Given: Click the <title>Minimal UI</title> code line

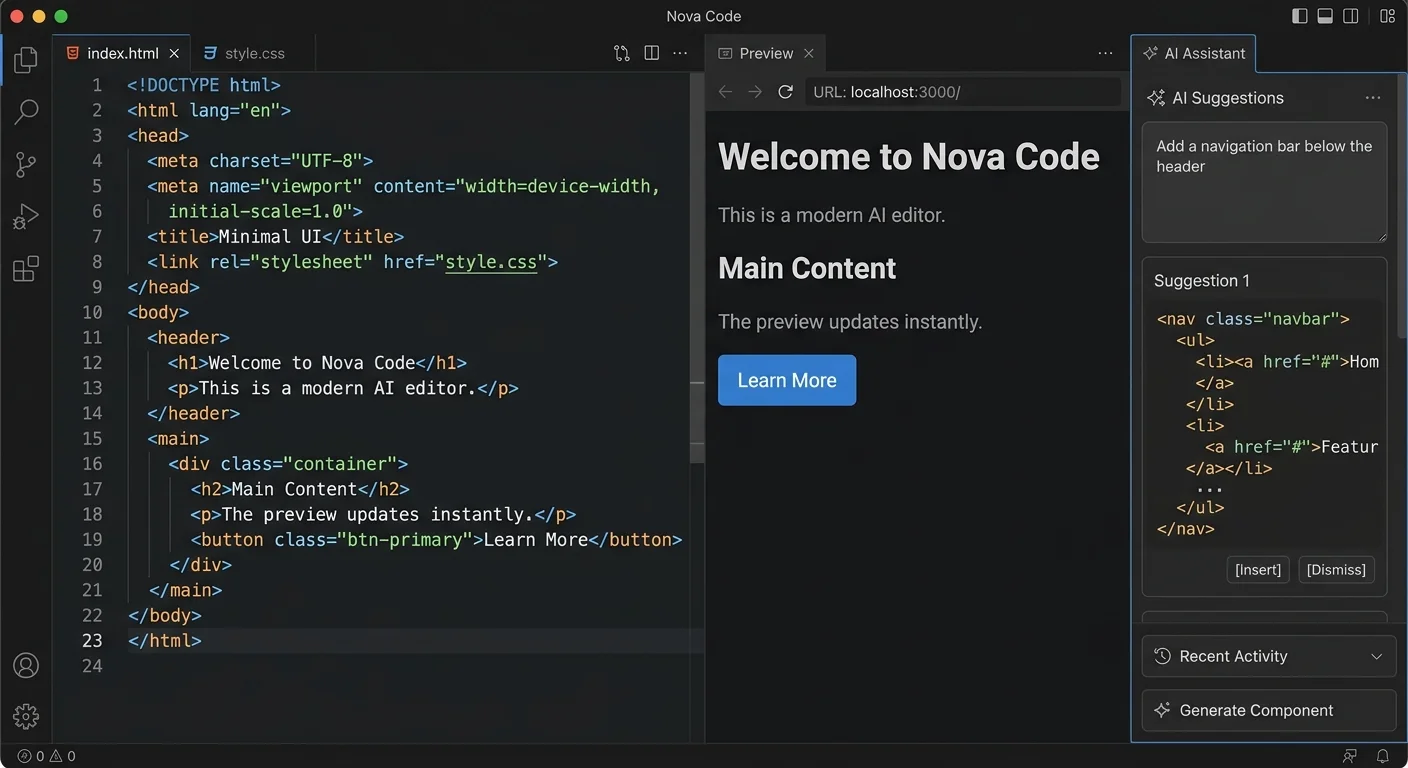Looking at the screenshot, I should [x=275, y=237].
